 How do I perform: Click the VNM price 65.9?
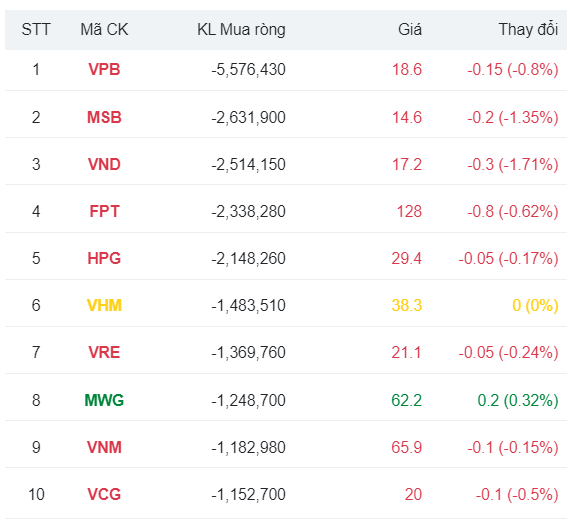tap(407, 447)
